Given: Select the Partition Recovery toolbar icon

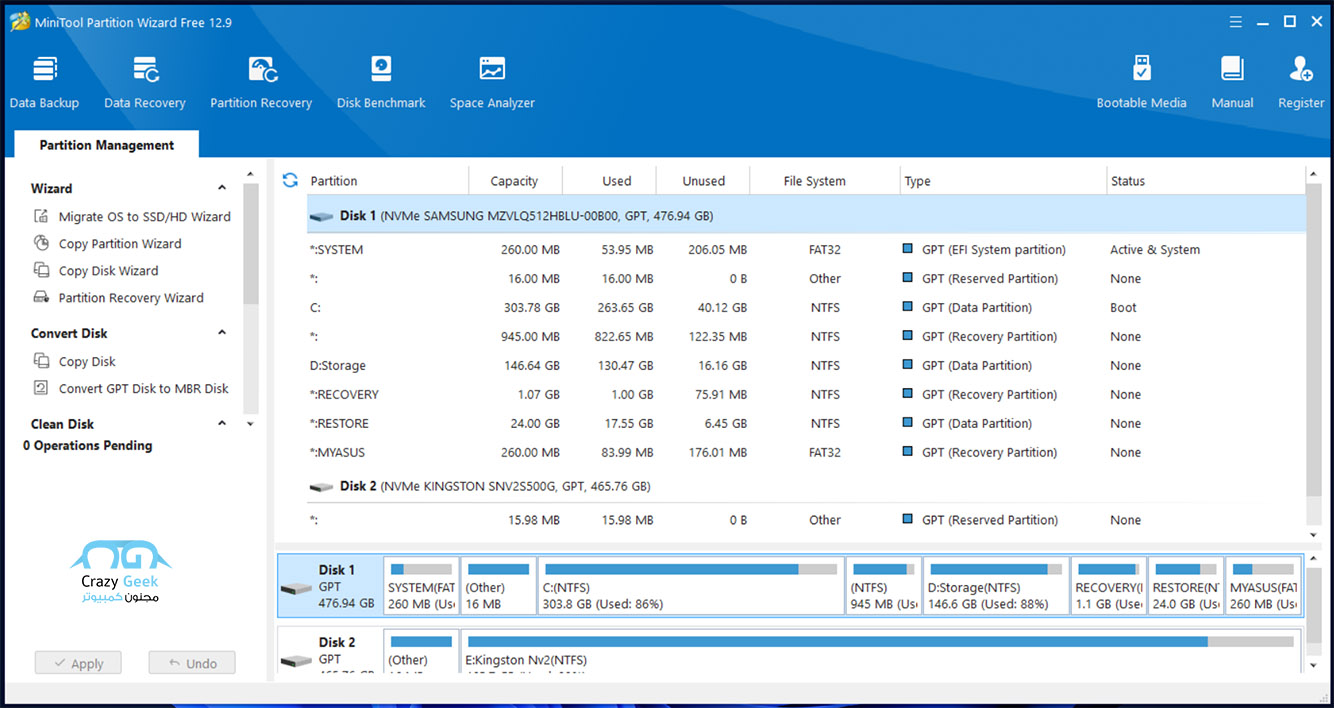Looking at the screenshot, I should coord(261,78).
